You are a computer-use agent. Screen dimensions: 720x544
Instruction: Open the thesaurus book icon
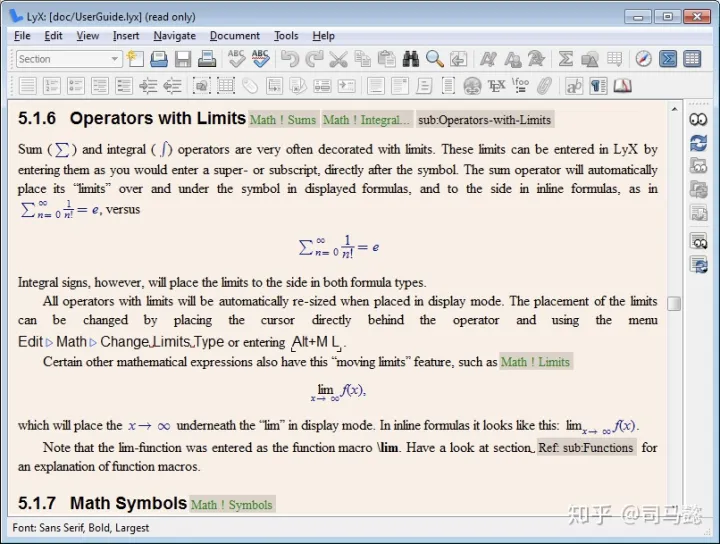[622, 85]
